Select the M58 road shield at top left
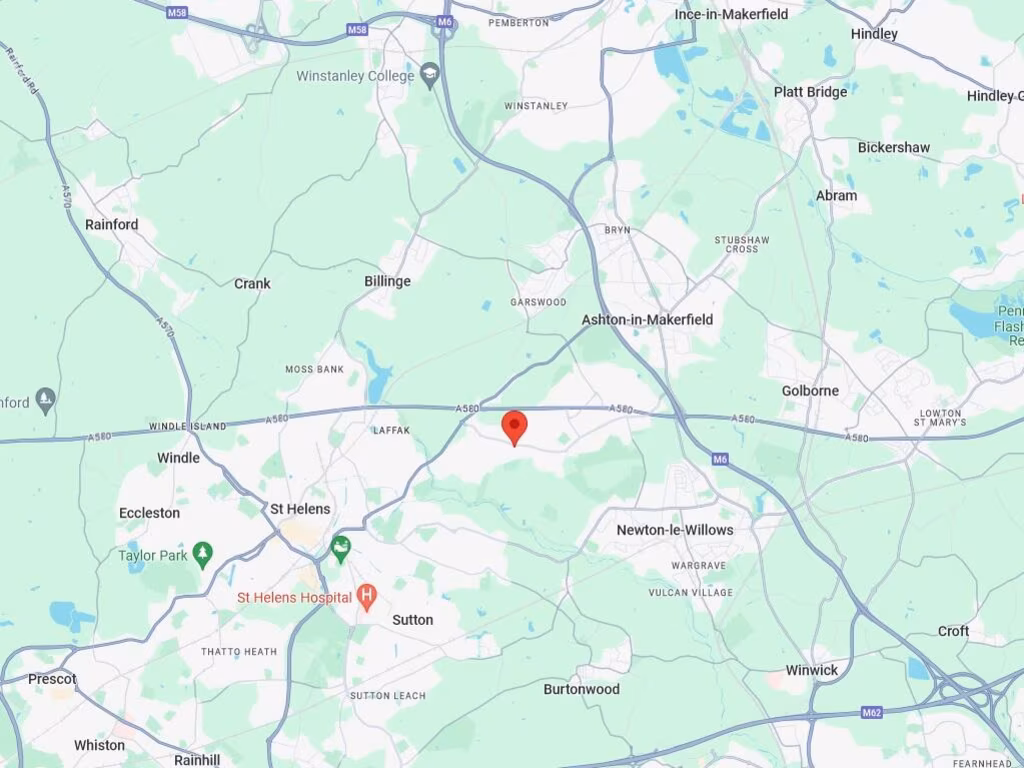The height and width of the screenshot is (768, 1024). [176, 12]
